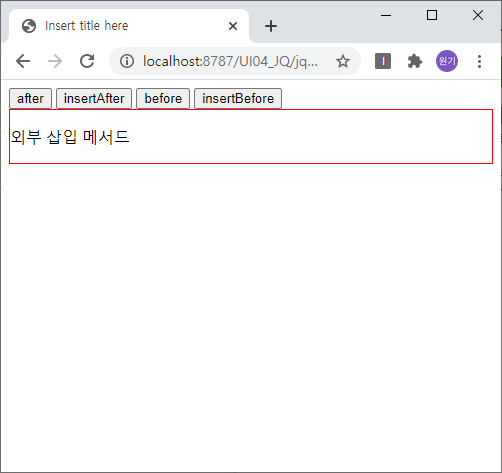Click the 'insertBefore' button
The image size is (502, 473).
[238, 99]
